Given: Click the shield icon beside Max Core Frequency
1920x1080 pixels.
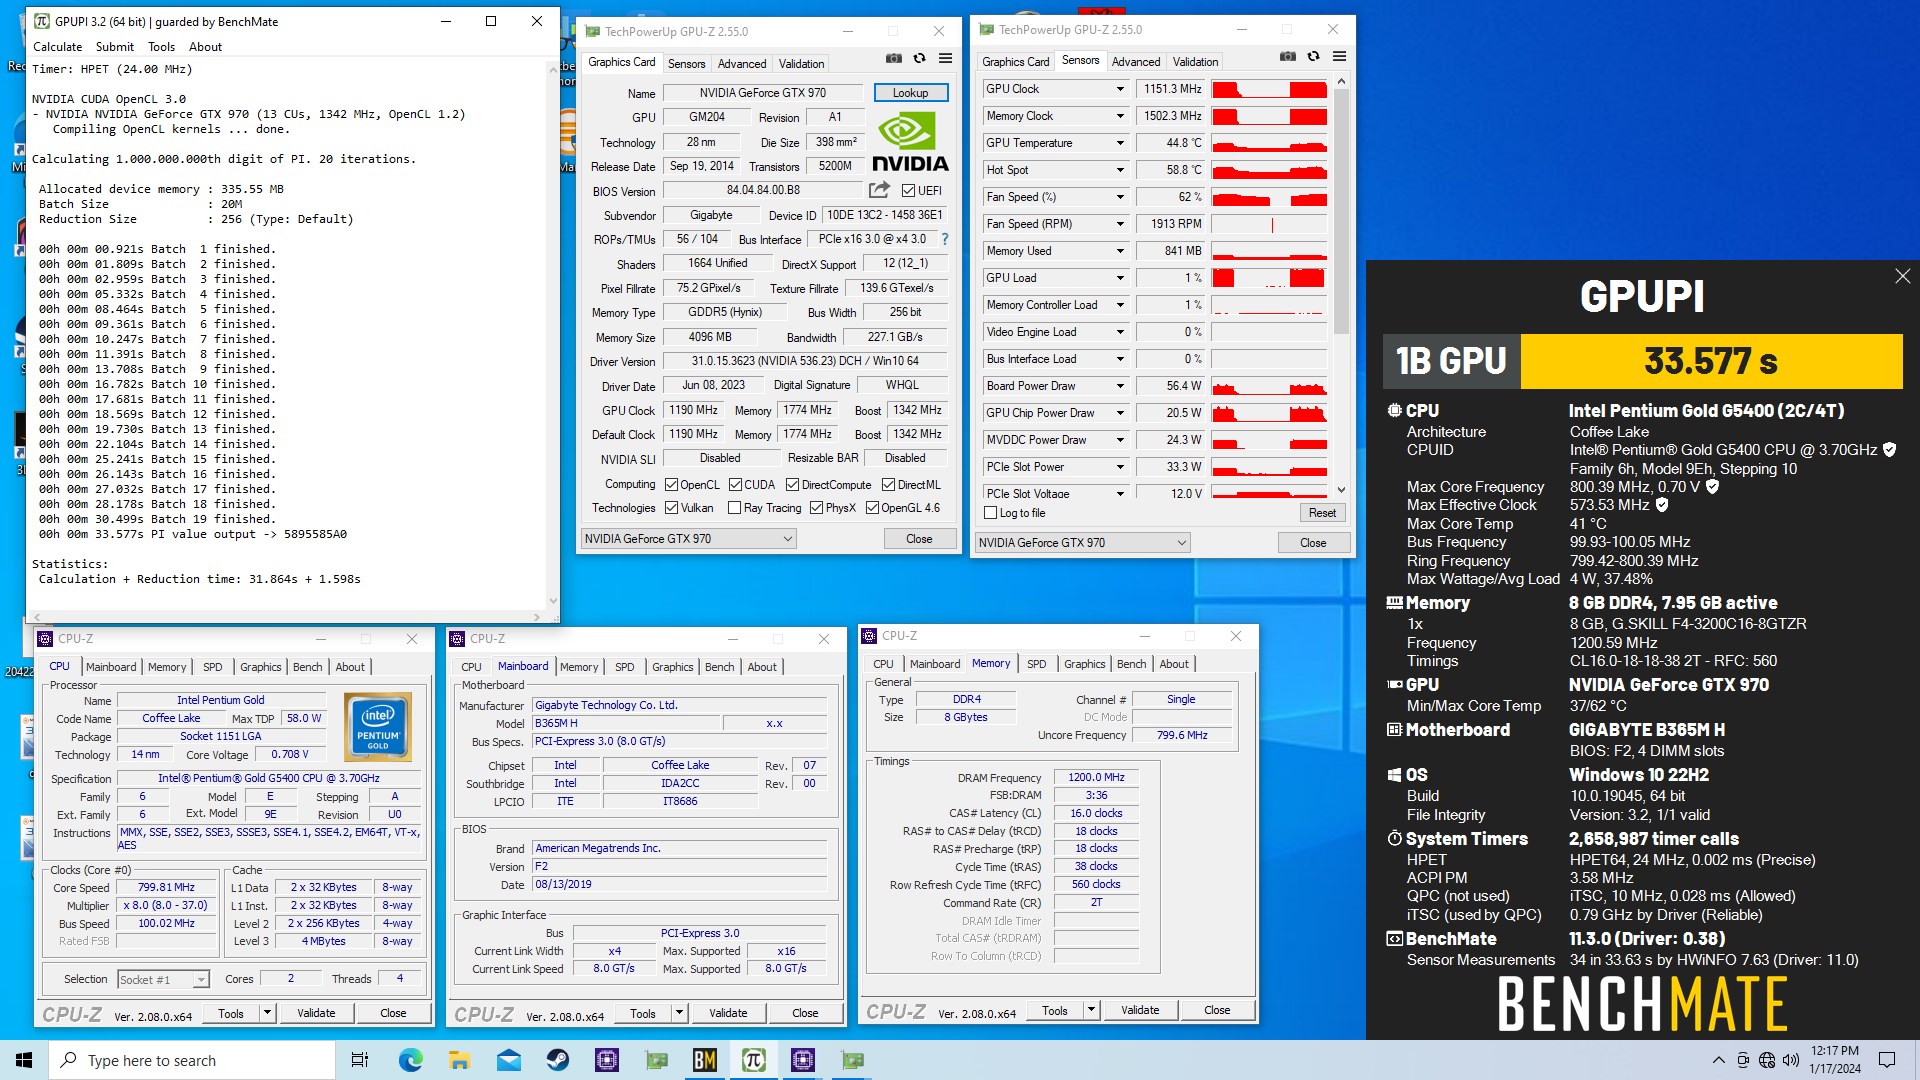Looking at the screenshot, I should point(1712,487).
